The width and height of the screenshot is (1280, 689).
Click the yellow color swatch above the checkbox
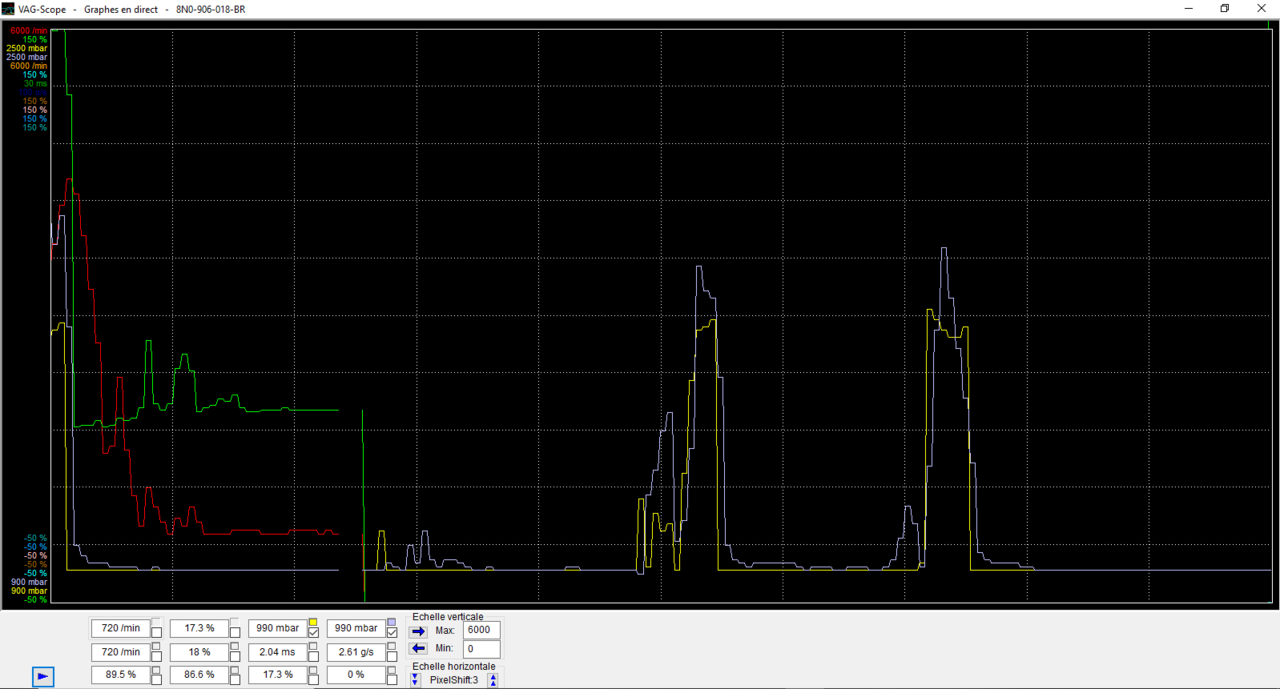click(x=313, y=622)
